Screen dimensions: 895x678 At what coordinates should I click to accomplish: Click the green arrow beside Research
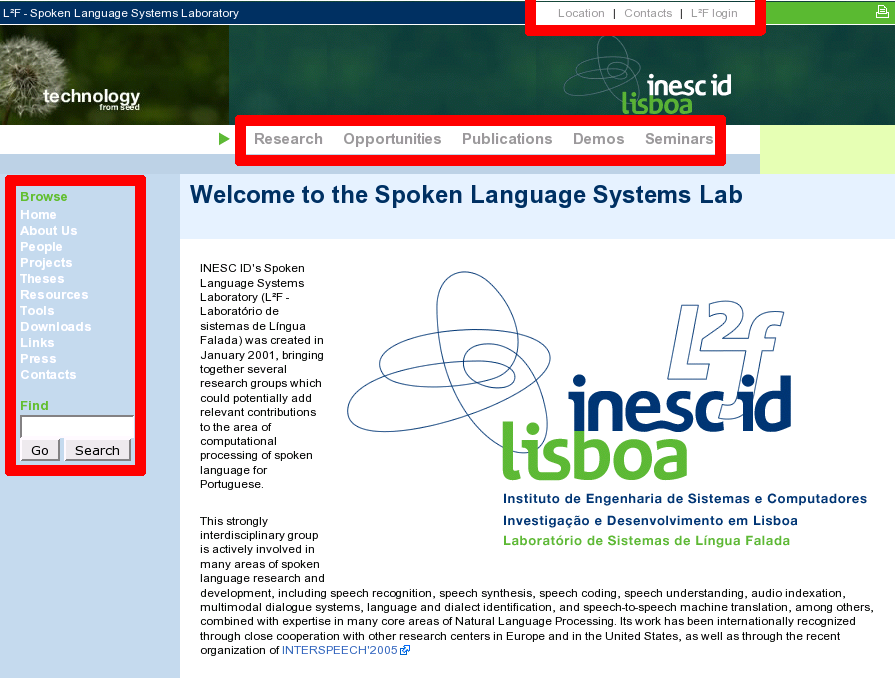[x=224, y=139]
